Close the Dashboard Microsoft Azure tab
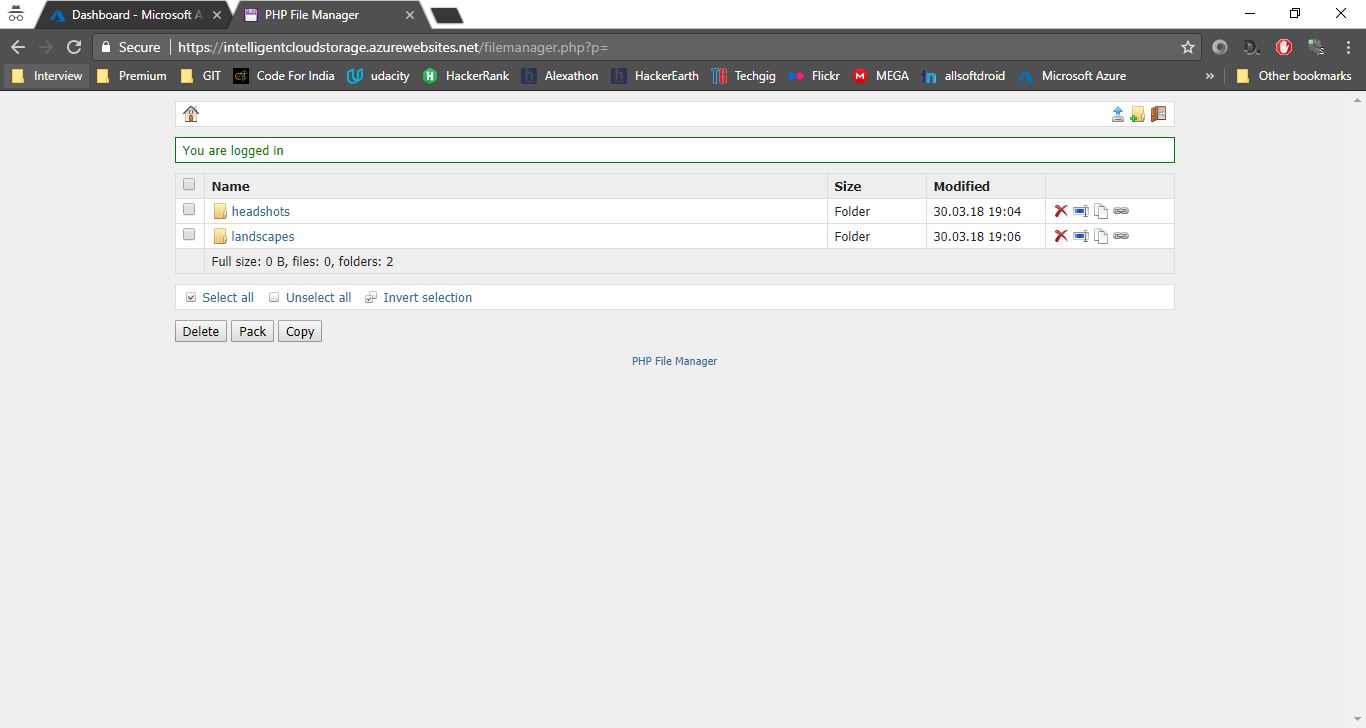Viewport: 1366px width, 728px height. 217,15
